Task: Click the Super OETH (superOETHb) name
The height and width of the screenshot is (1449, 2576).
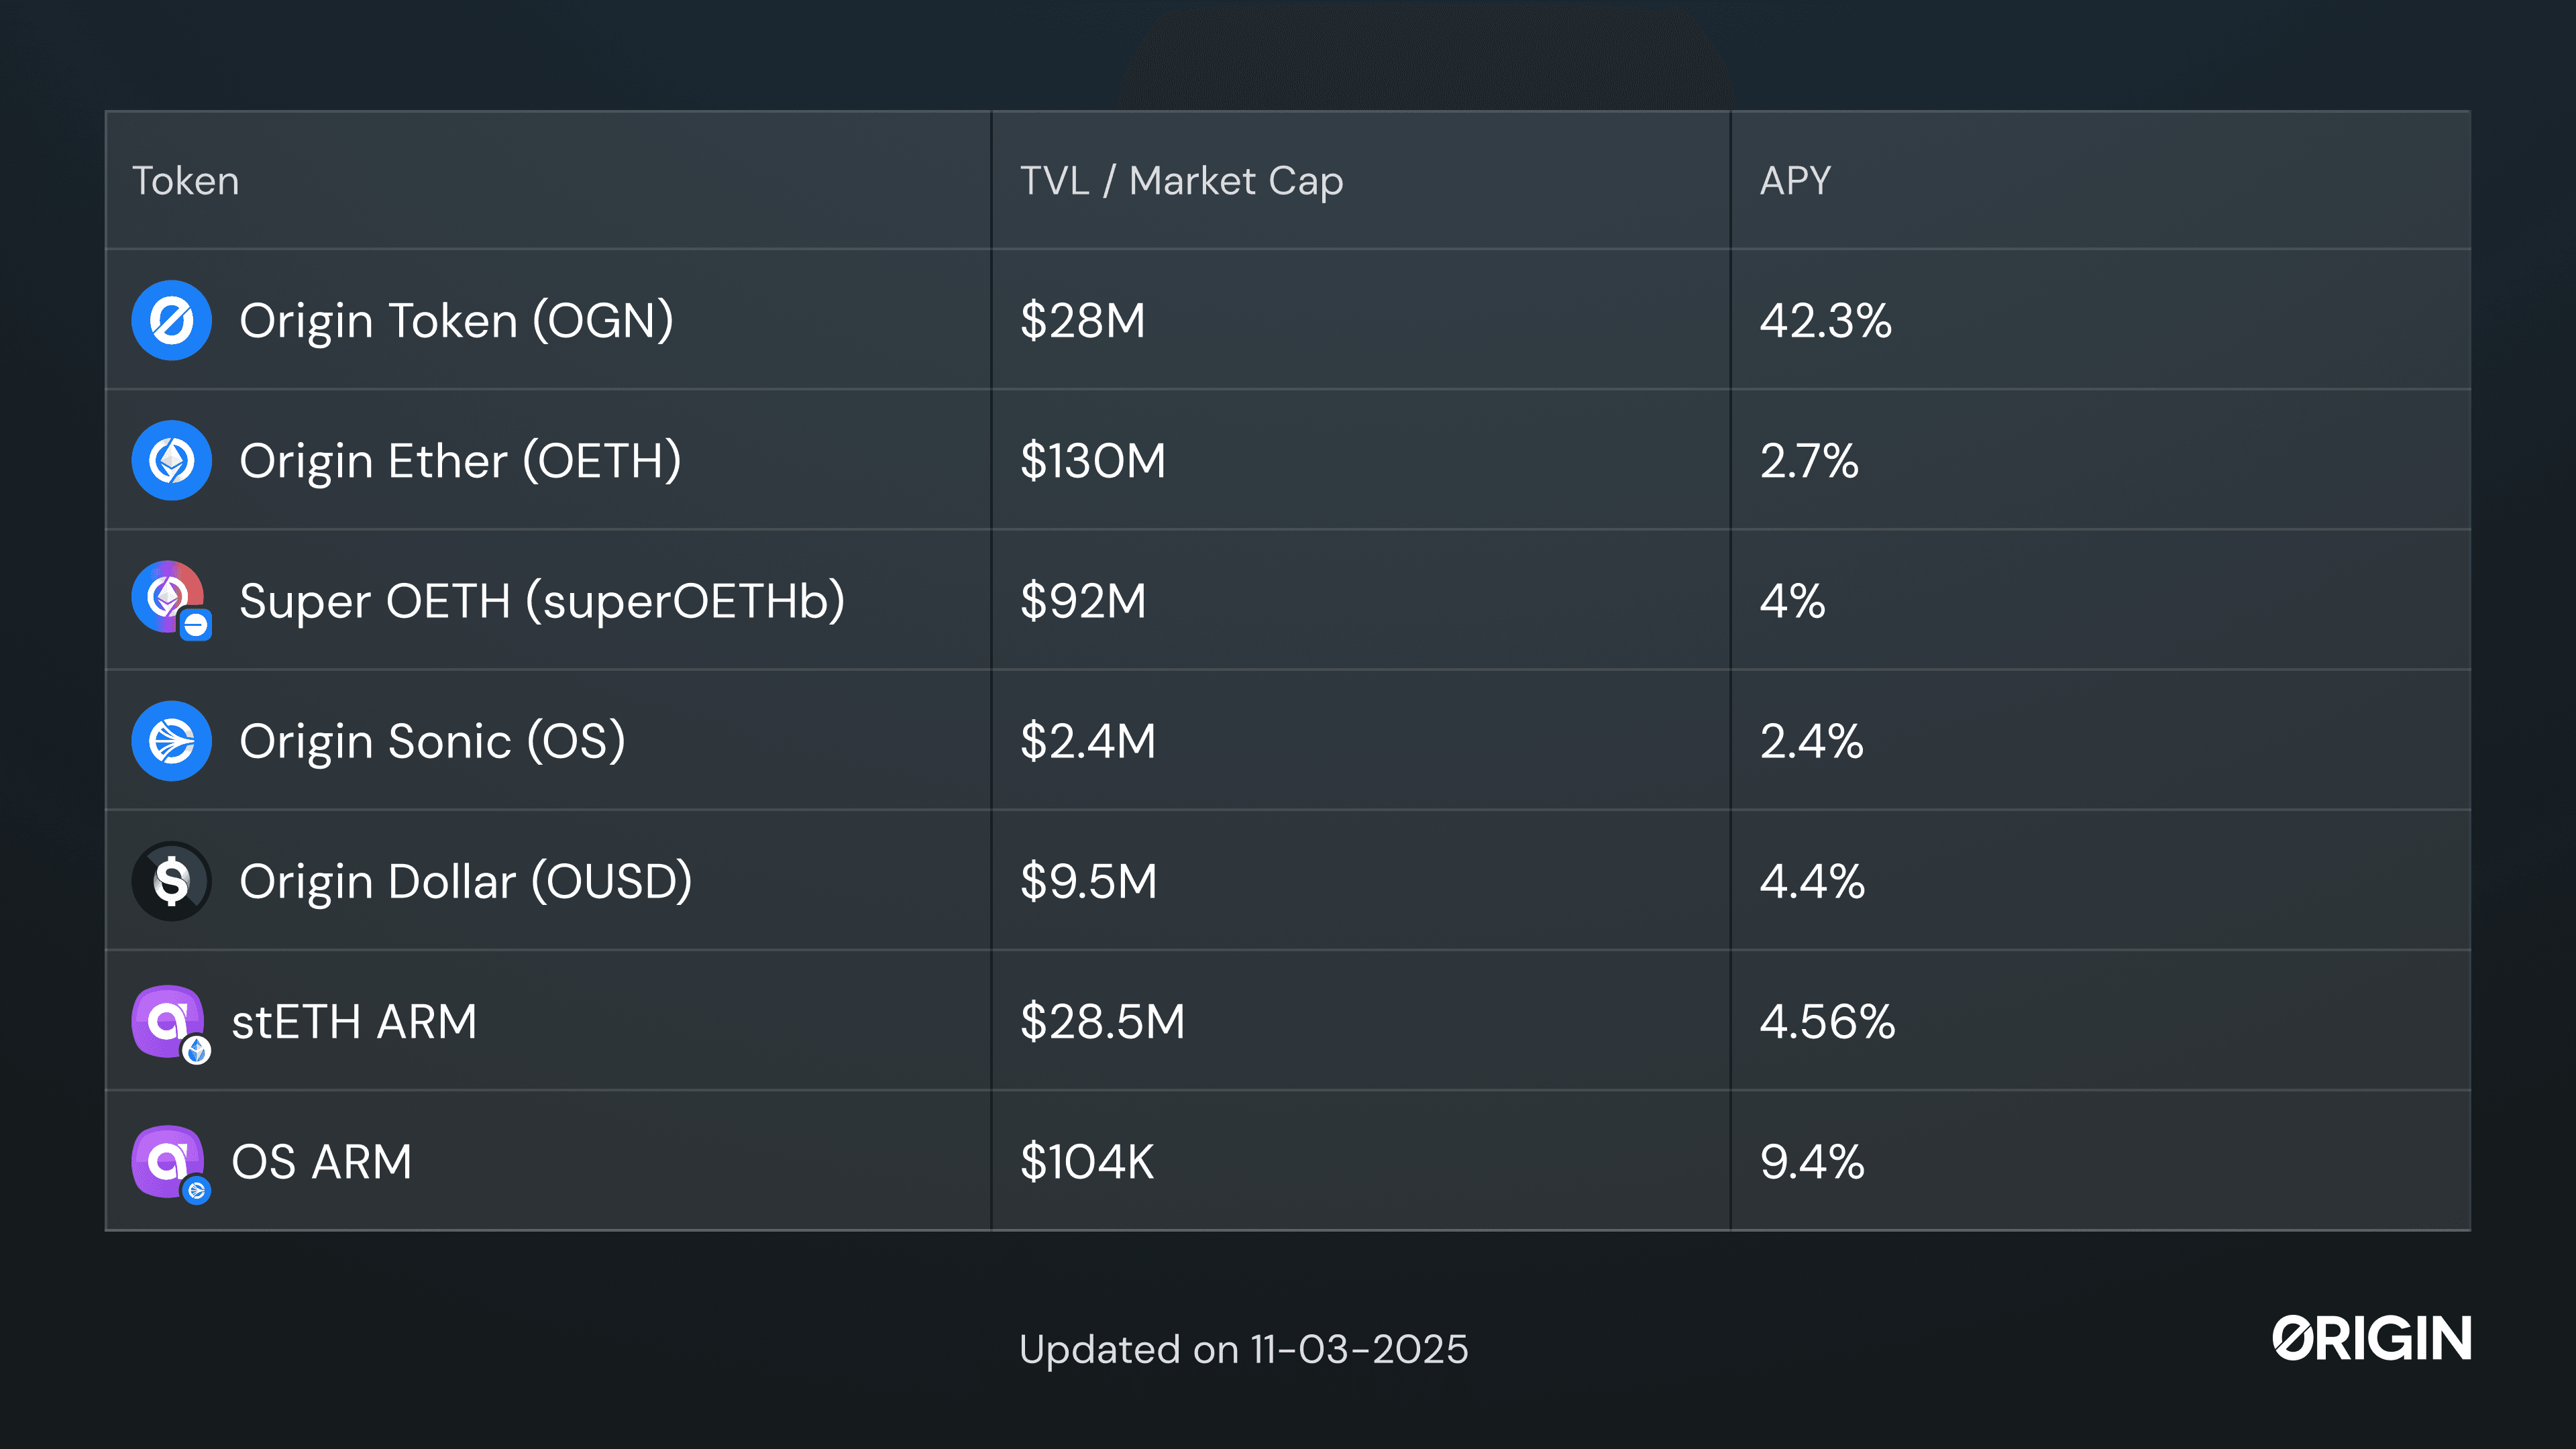Action: click(542, 601)
